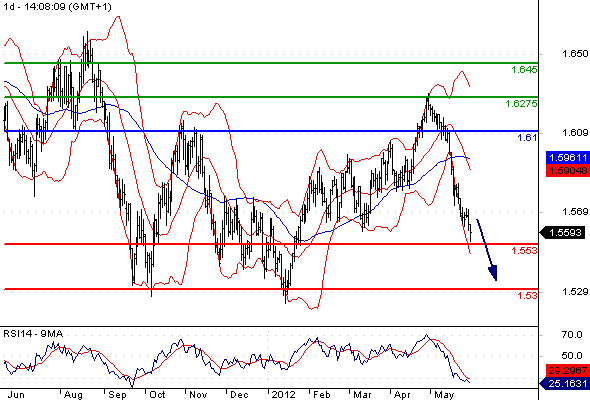Click the 1.5593 current price marker
This screenshot has height=400, width=590.
tap(563, 233)
